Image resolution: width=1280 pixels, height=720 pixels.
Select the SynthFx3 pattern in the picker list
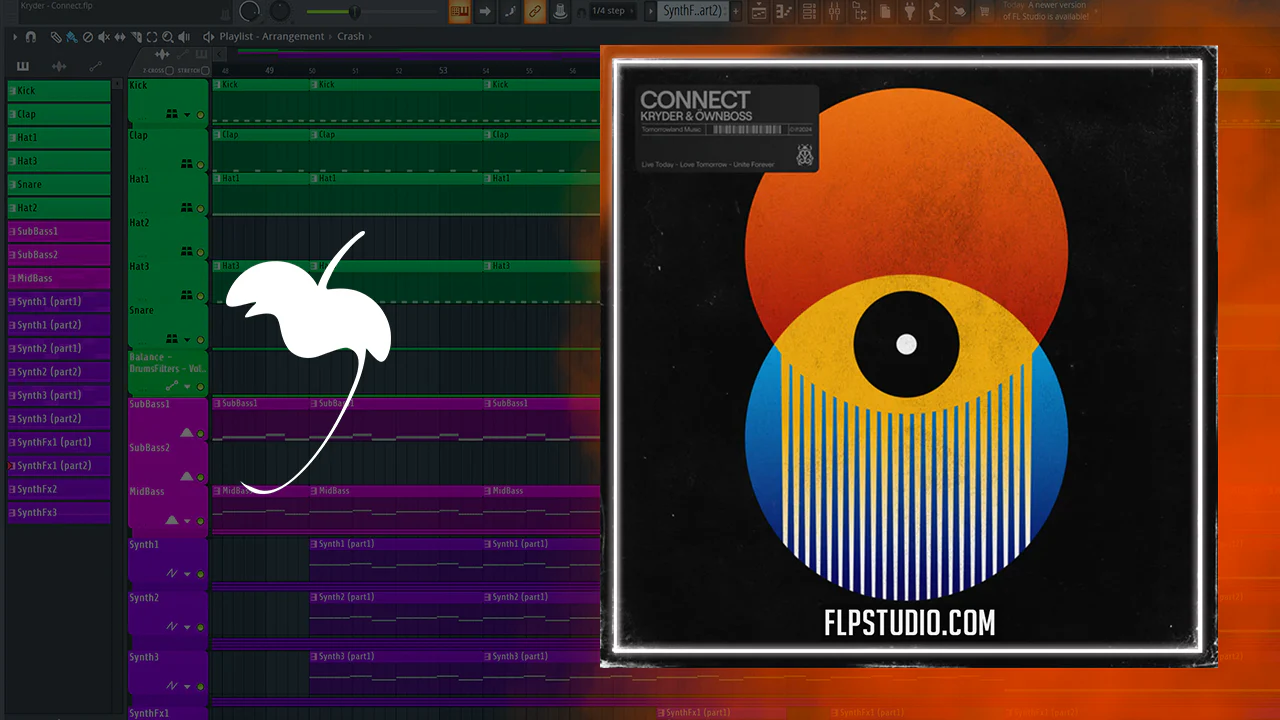tap(58, 512)
